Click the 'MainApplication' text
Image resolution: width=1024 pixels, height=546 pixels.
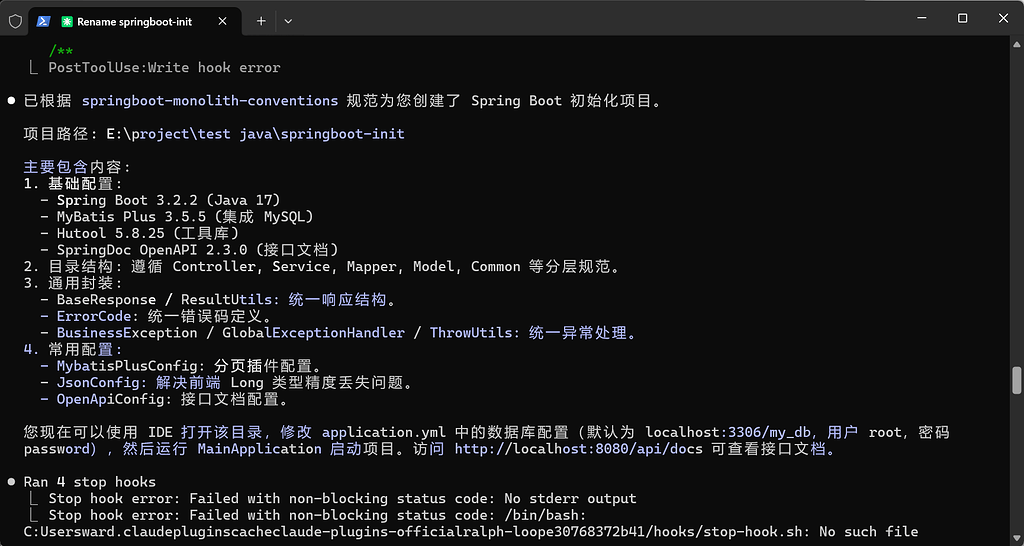pyautogui.click(x=259, y=449)
